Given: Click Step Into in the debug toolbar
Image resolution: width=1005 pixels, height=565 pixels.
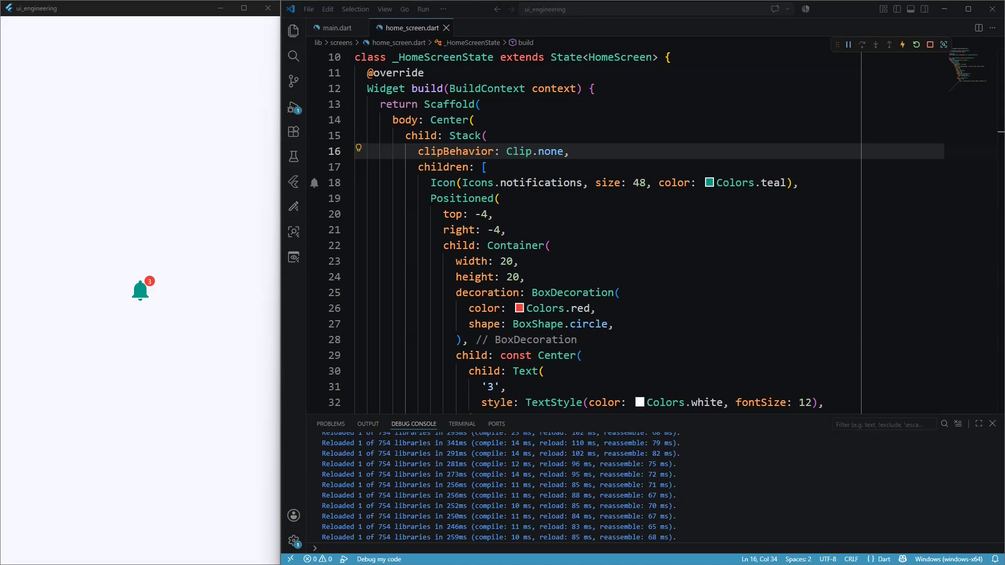Looking at the screenshot, I should (x=876, y=45).
